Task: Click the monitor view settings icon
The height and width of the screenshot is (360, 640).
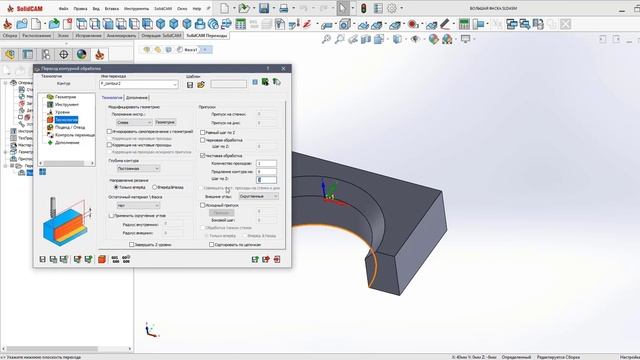Action: [465, 39]
